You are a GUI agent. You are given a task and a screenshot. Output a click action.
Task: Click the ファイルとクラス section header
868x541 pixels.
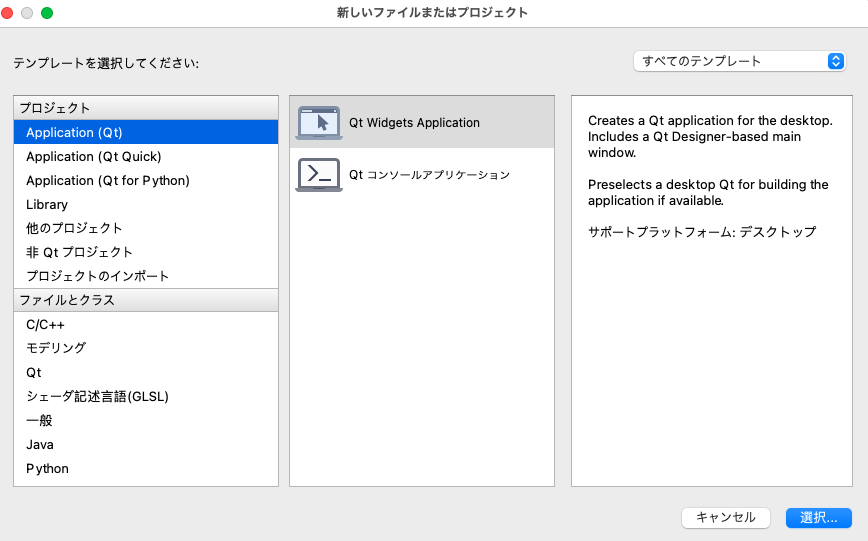[146, 300]
